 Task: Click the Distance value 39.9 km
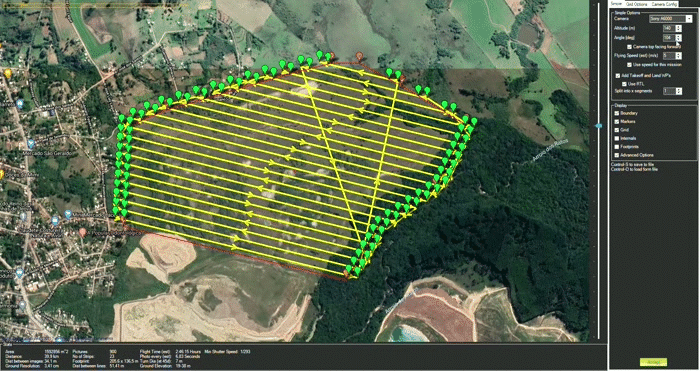[x=52, y=356]
